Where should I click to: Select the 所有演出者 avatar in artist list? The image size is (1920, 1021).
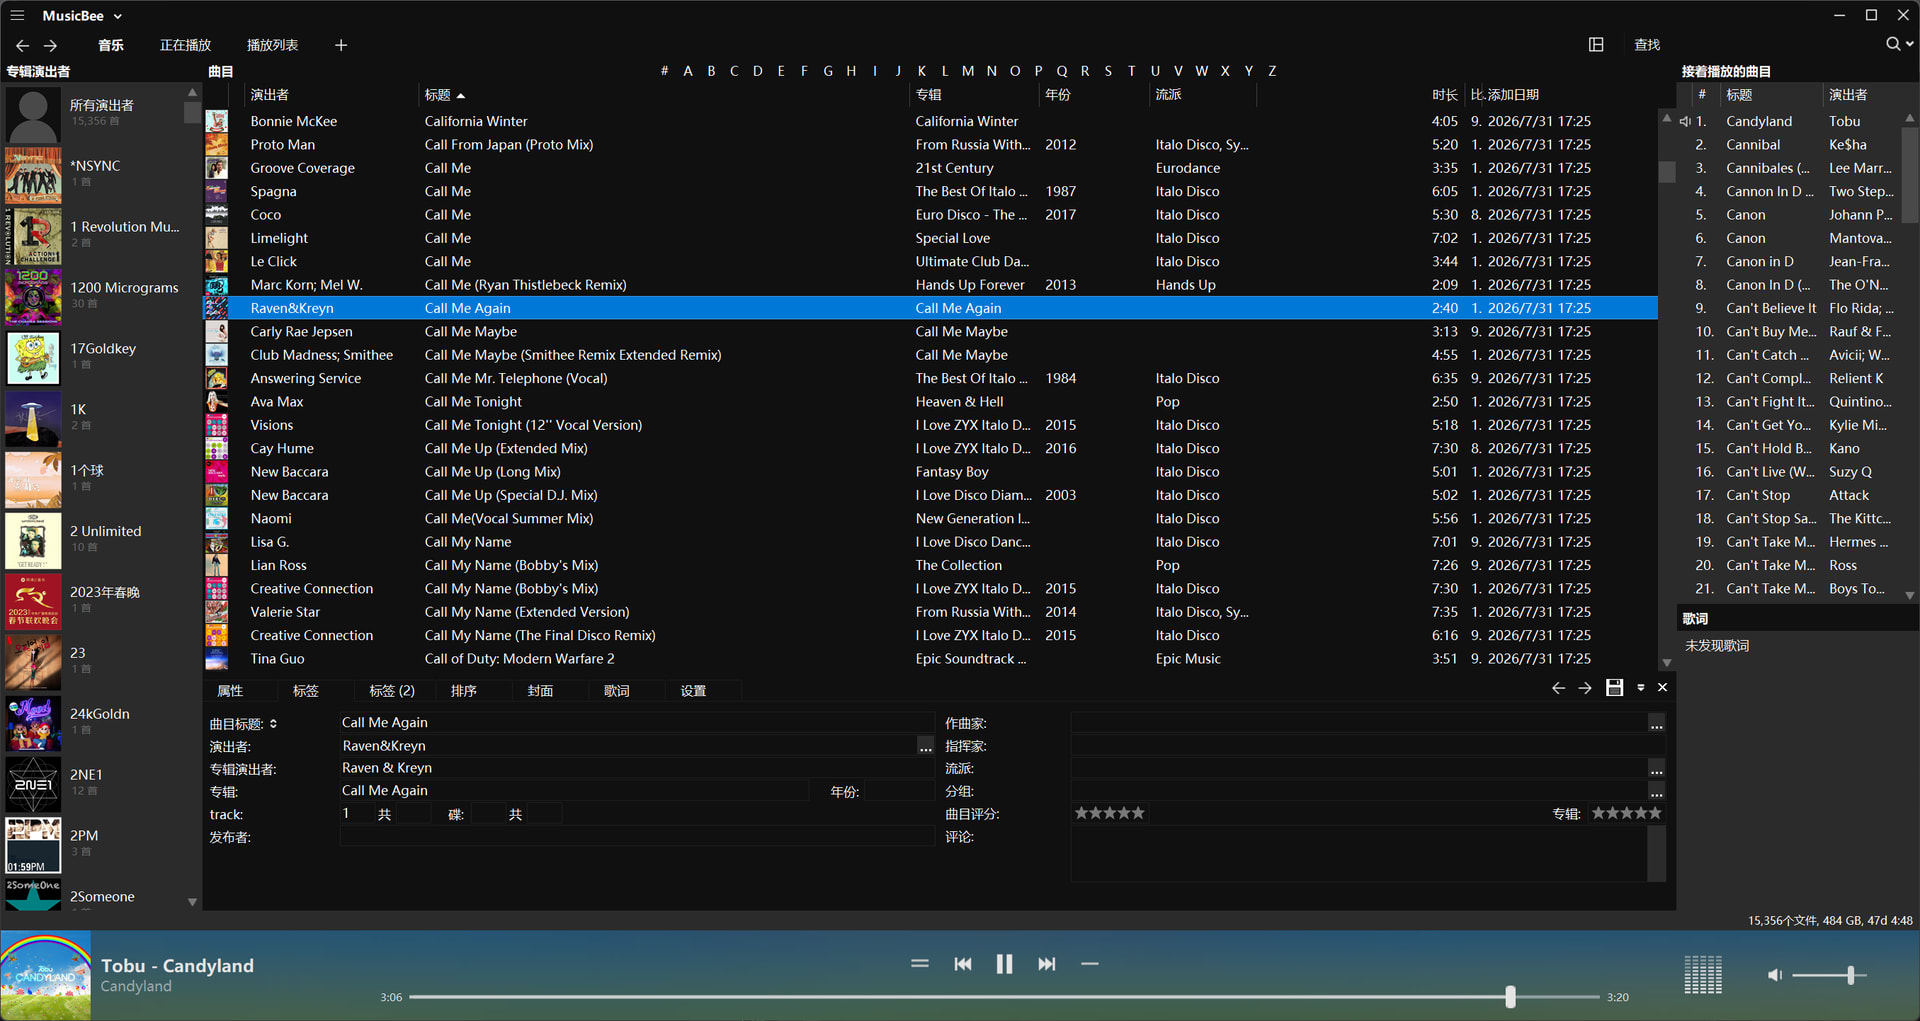point(33,114)
